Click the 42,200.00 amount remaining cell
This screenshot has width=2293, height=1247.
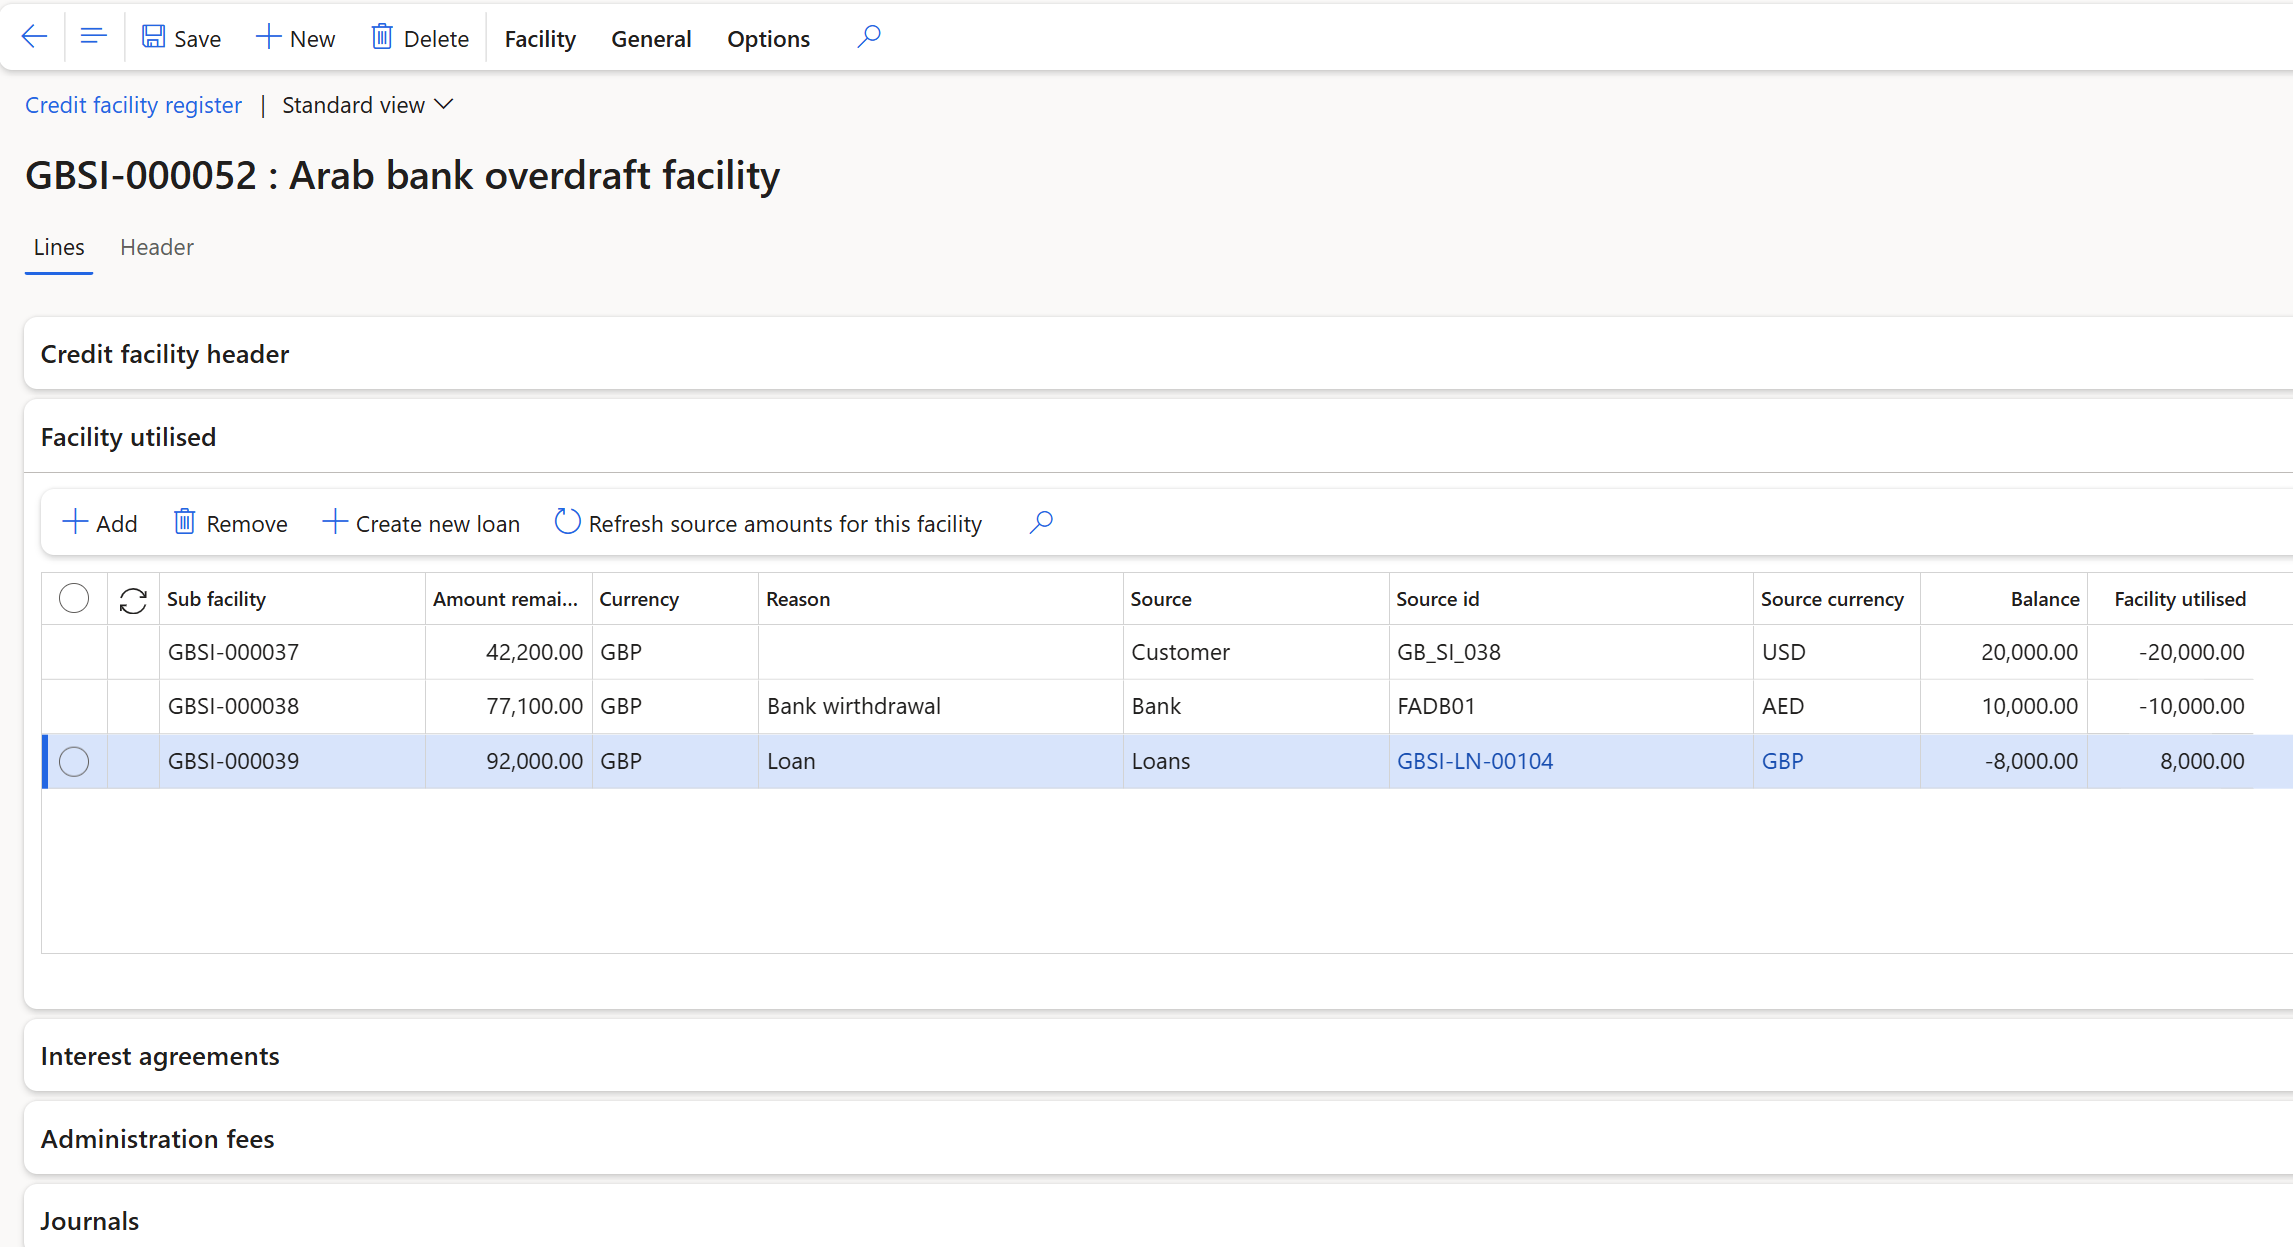509,652
